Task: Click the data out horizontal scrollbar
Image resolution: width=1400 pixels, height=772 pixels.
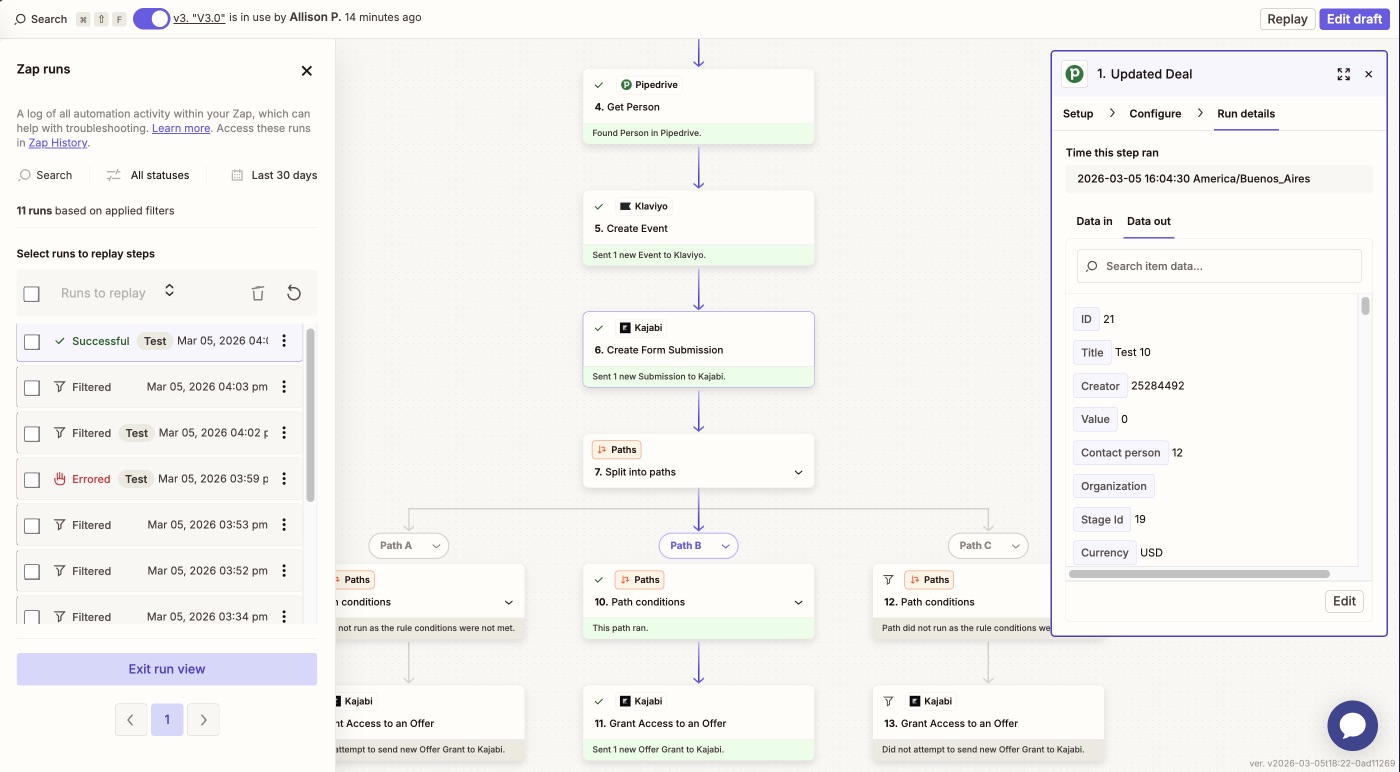Action: pyautogui.click(x=1199, y=574)
